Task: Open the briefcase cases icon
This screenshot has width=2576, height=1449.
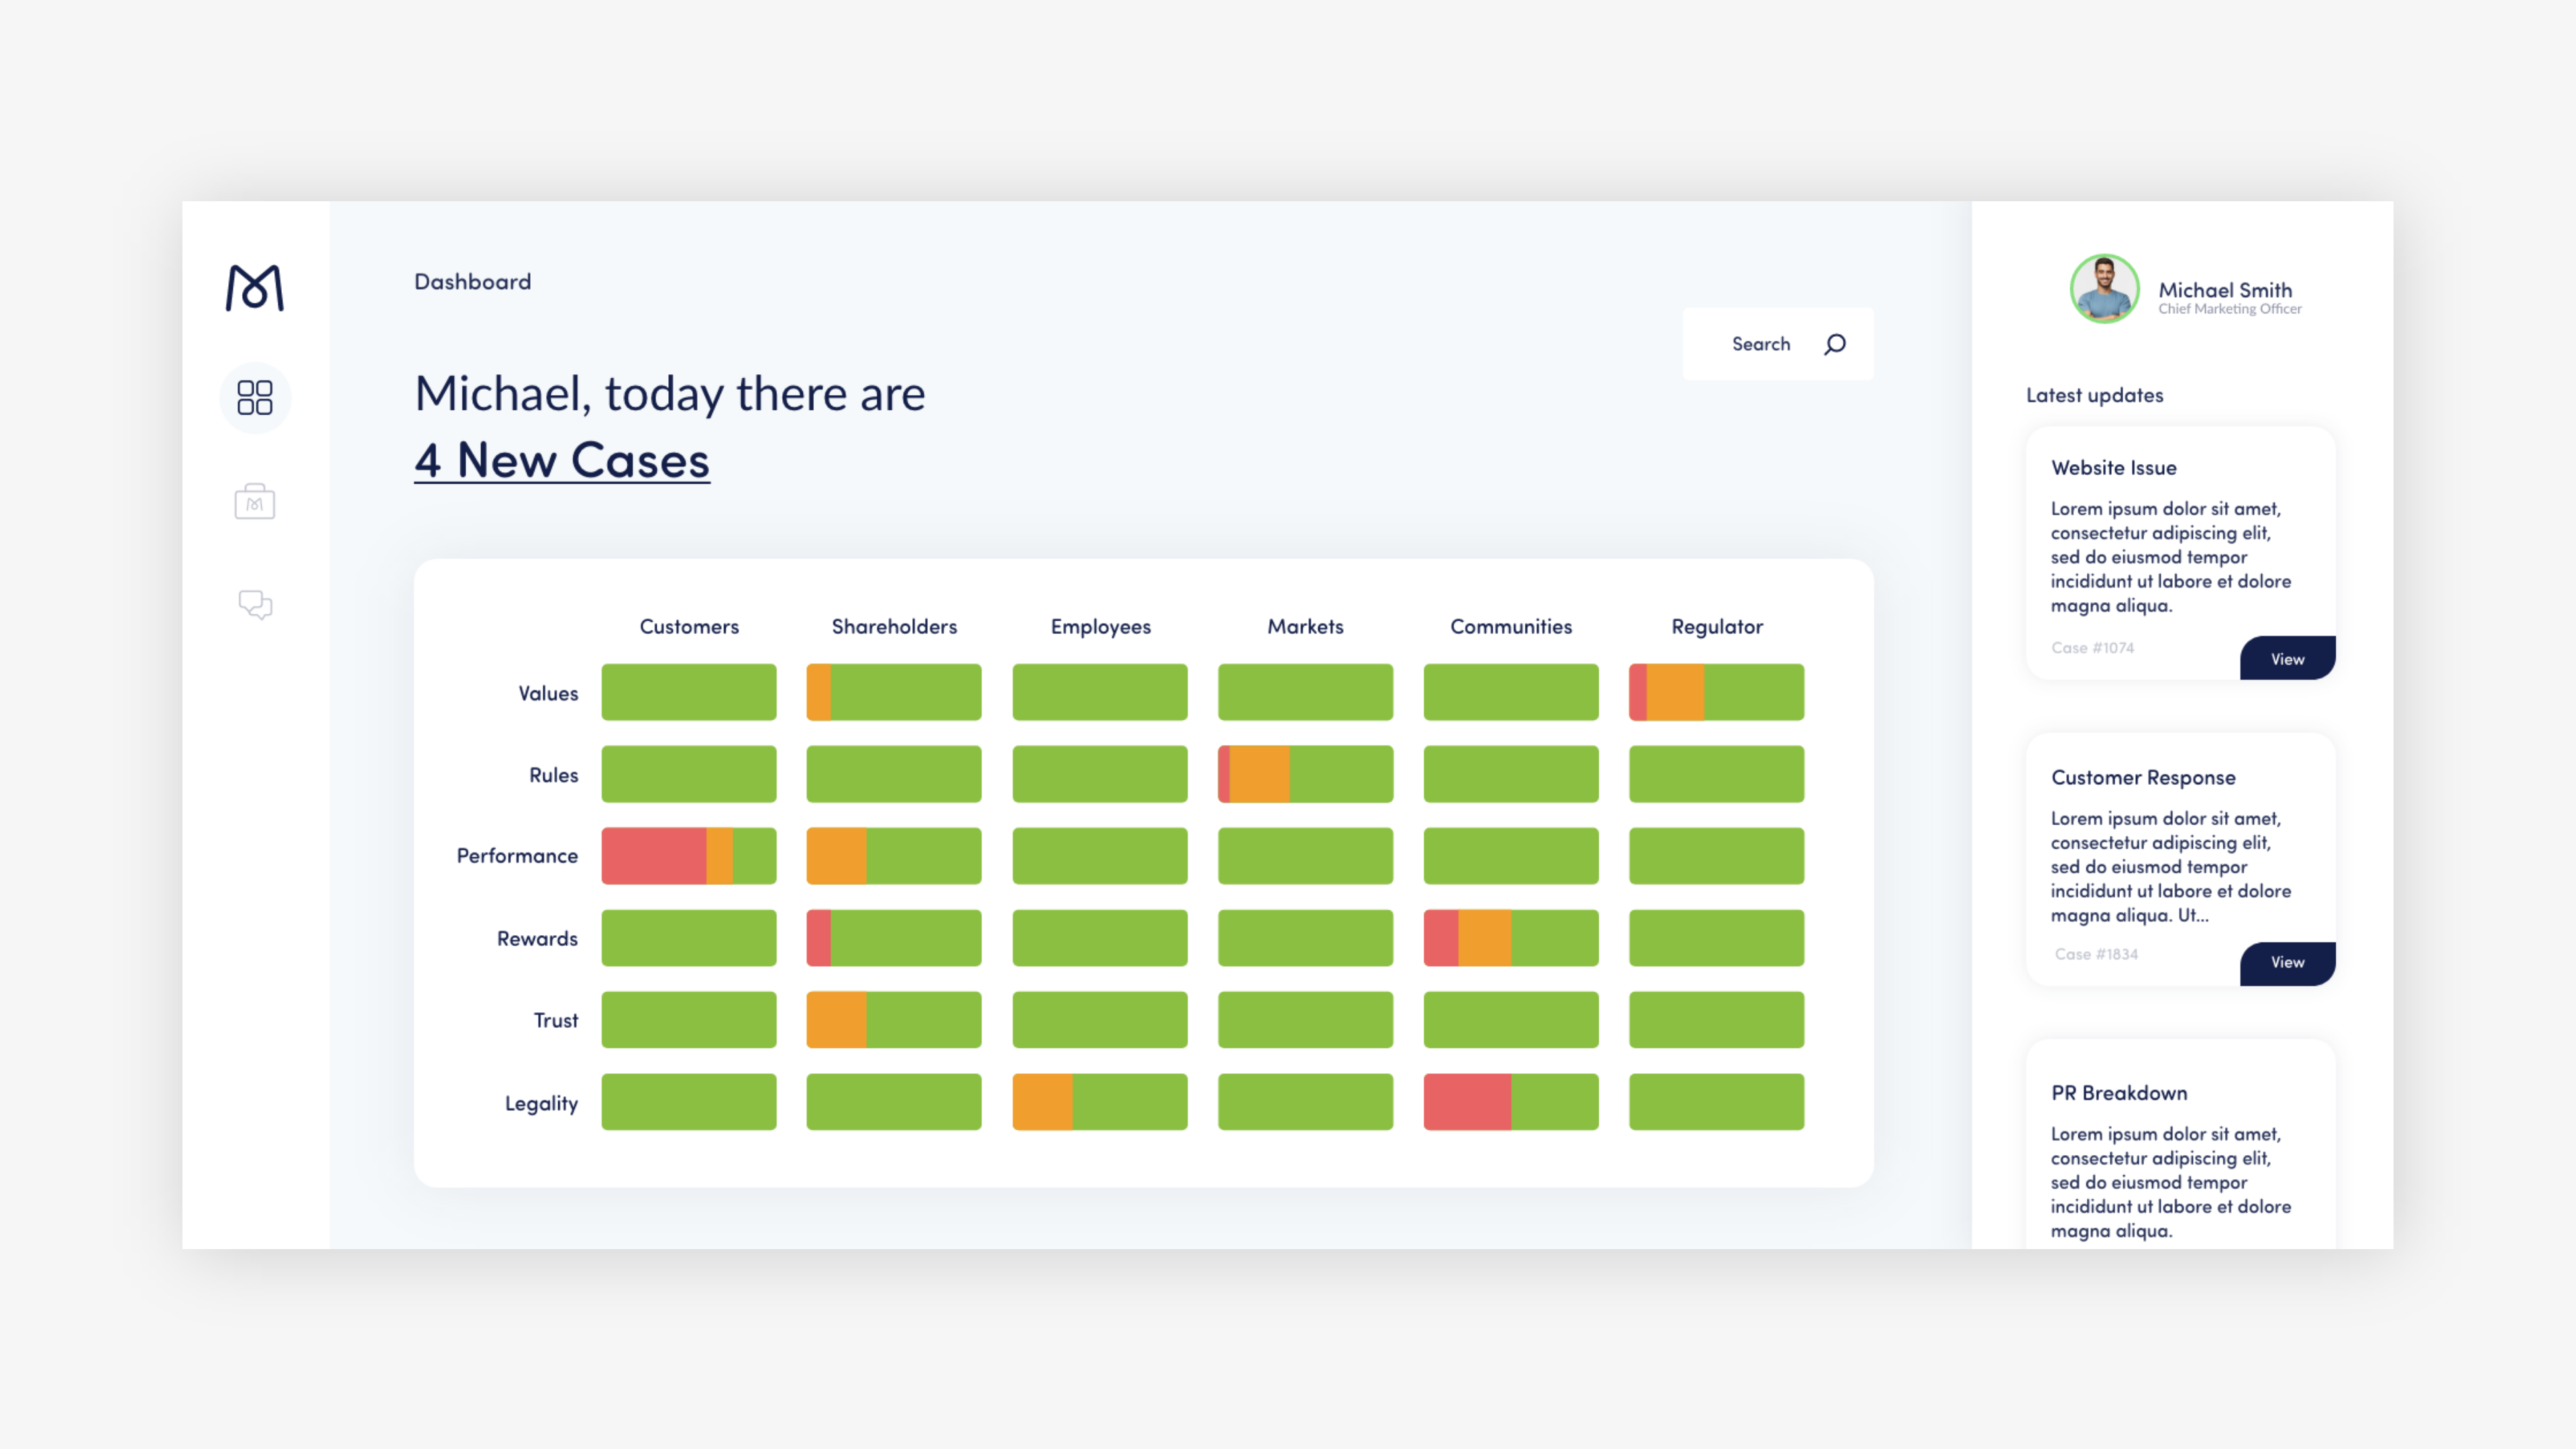Action: point(254,501)
